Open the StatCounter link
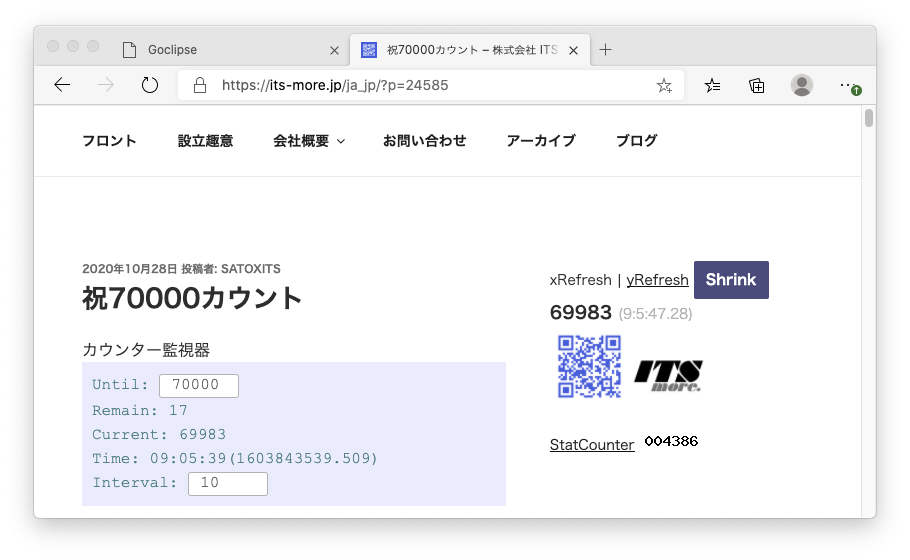910x560 pixels. click(592, 445)
